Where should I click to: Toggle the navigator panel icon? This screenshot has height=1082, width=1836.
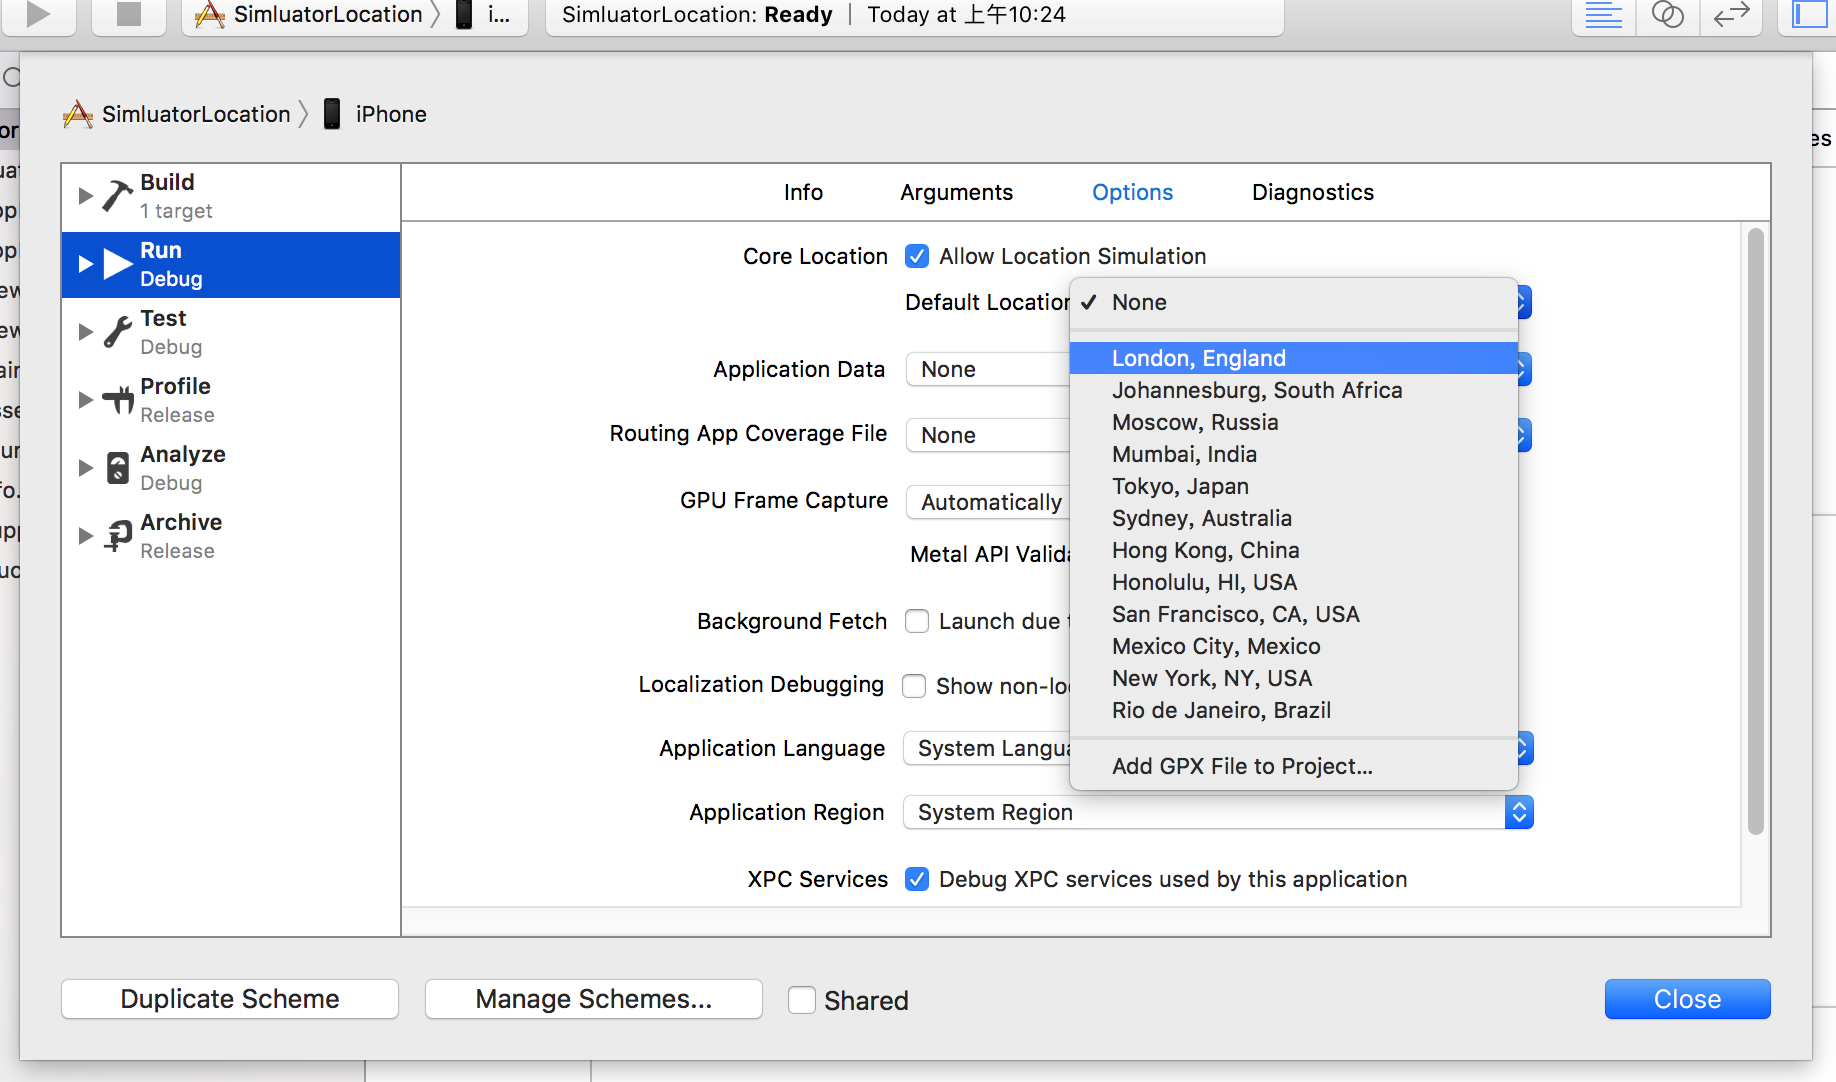tap(1809, 15)
